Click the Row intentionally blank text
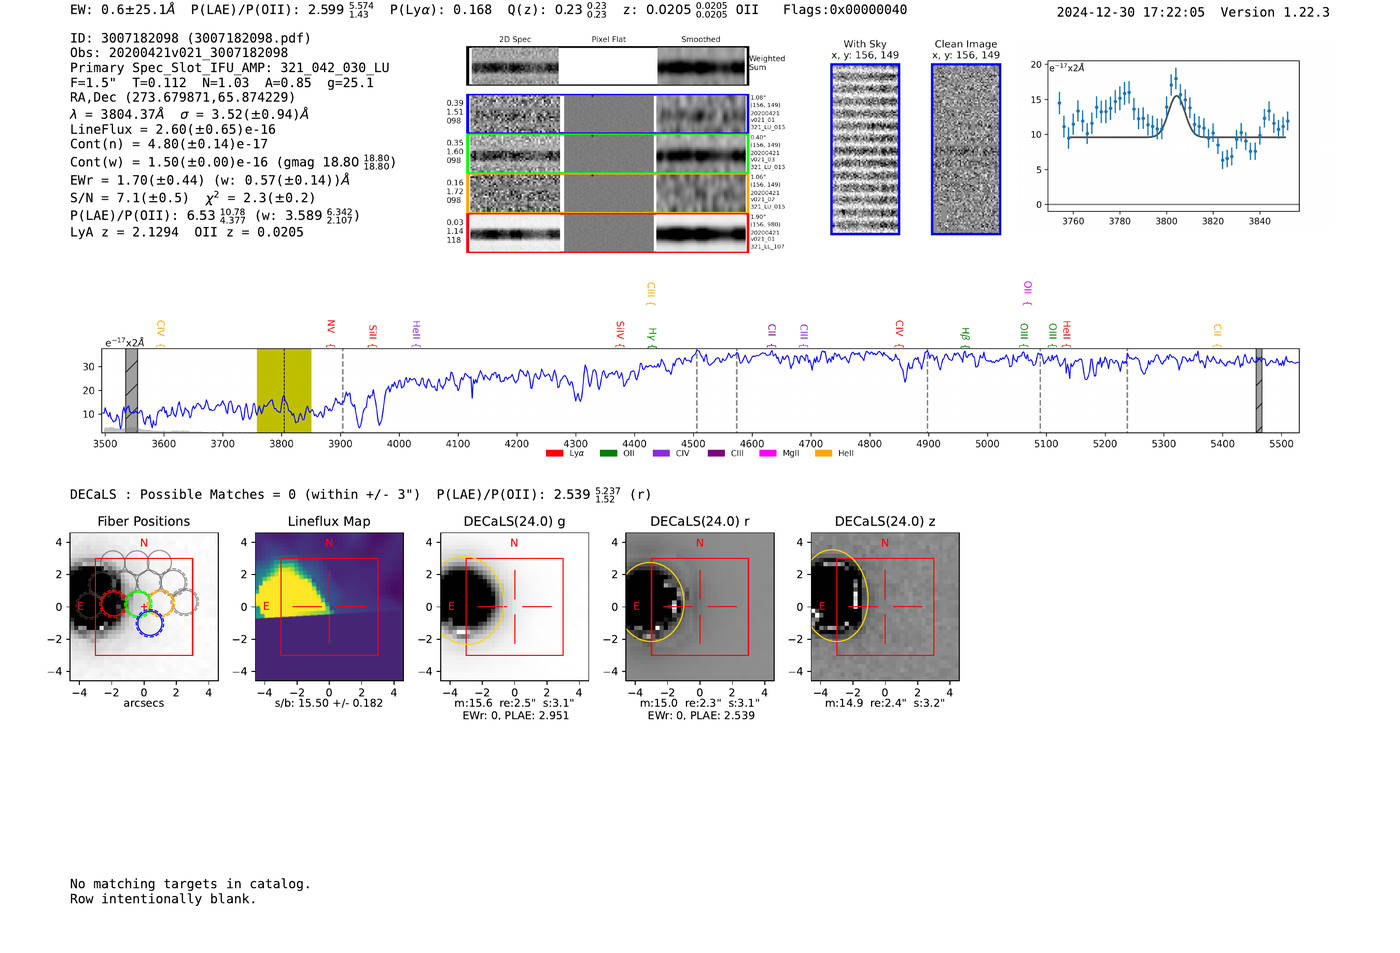The width and height of the screenshot is (1400, 953). [x=163, y=899]
